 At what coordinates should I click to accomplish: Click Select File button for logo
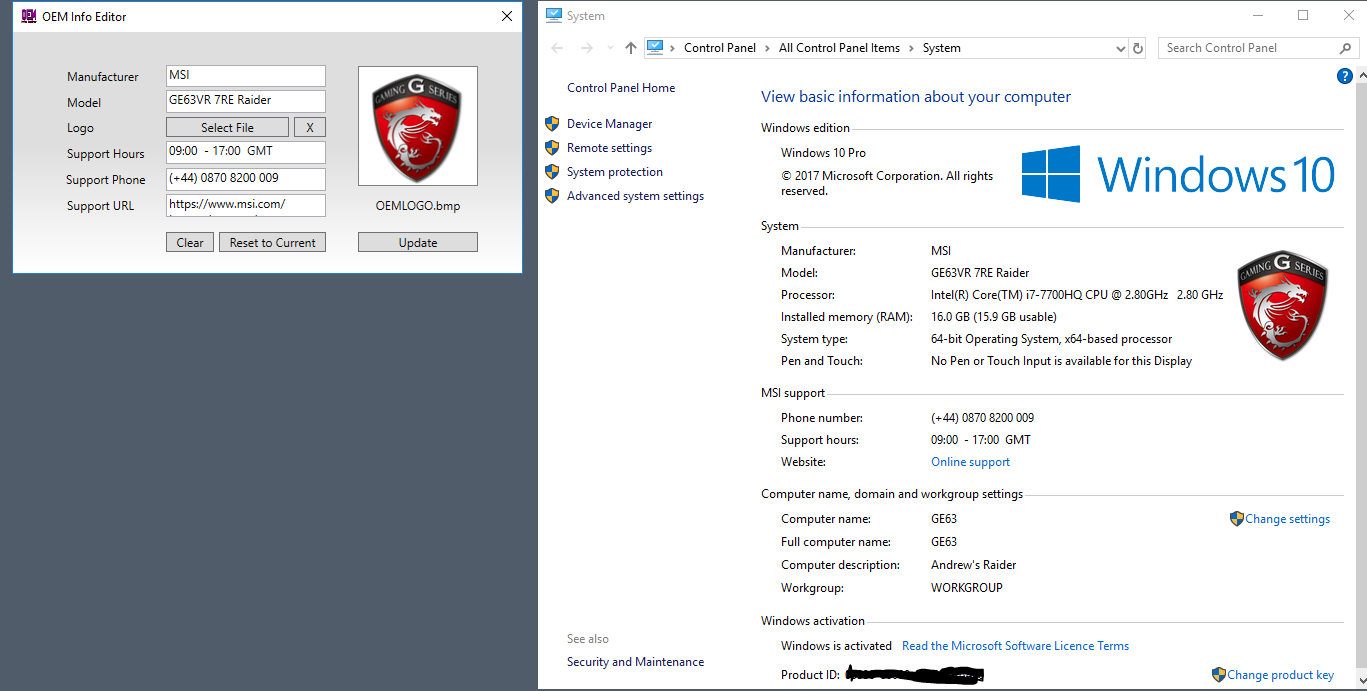click(227, 128)
